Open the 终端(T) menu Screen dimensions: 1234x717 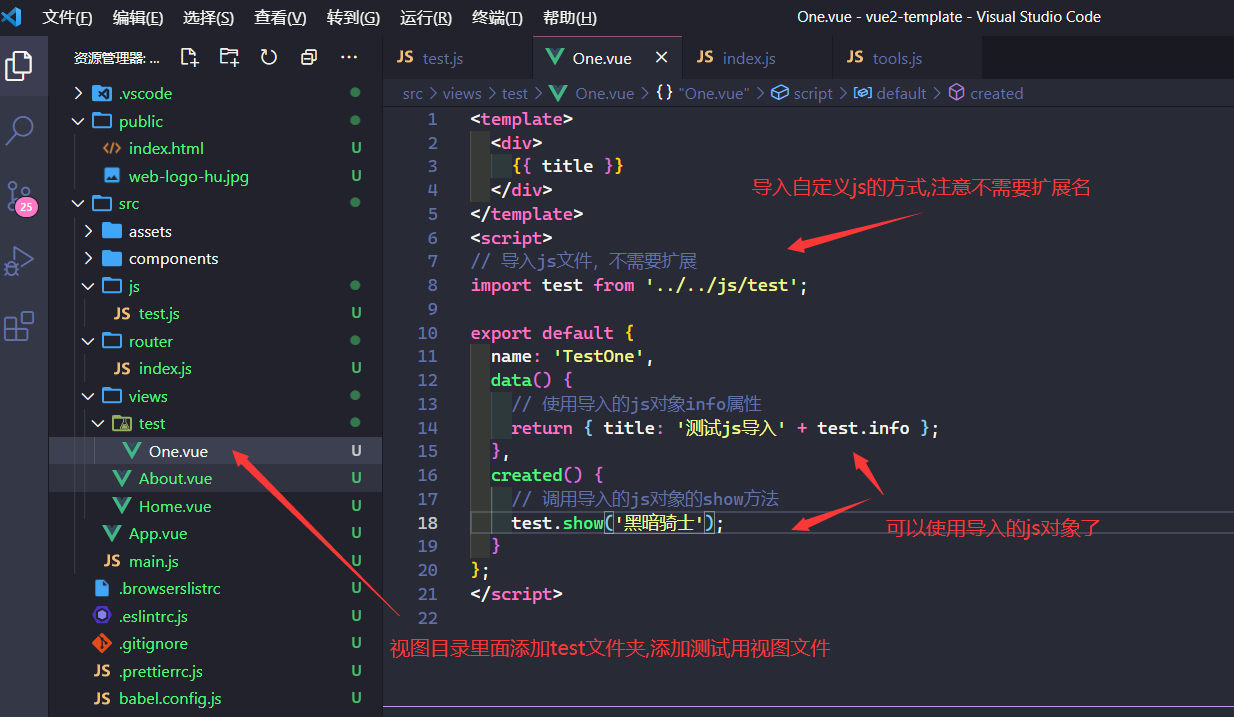497,18
